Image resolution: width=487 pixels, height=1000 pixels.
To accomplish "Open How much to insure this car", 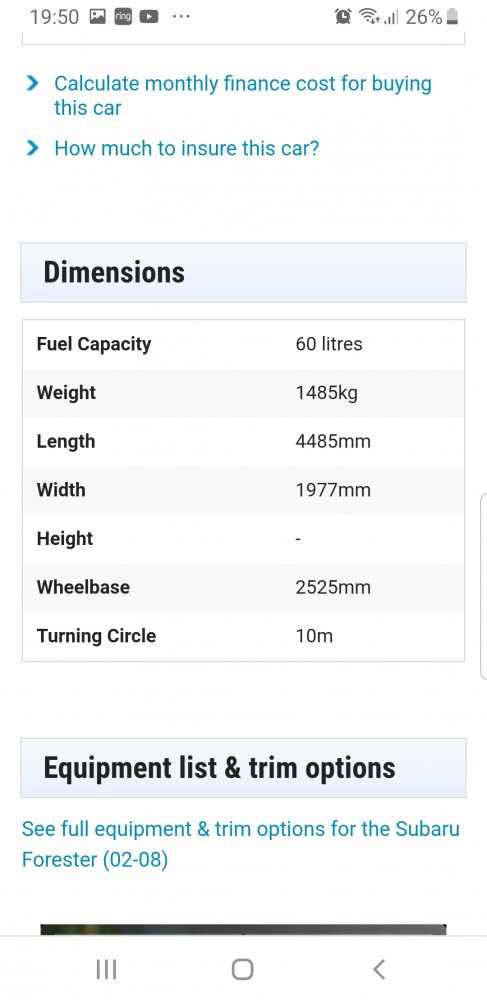I will coord(186,149).
